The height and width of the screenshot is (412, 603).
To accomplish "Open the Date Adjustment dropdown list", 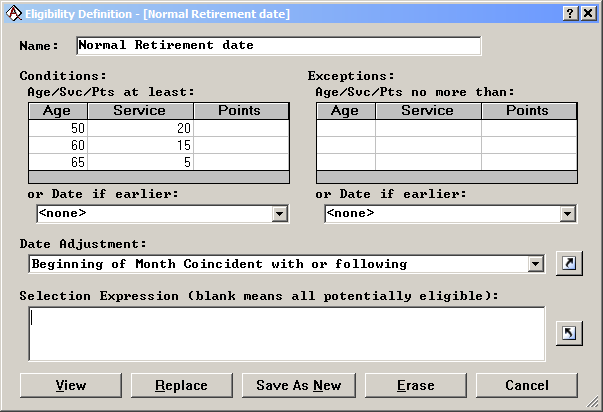I will (535, 264).
